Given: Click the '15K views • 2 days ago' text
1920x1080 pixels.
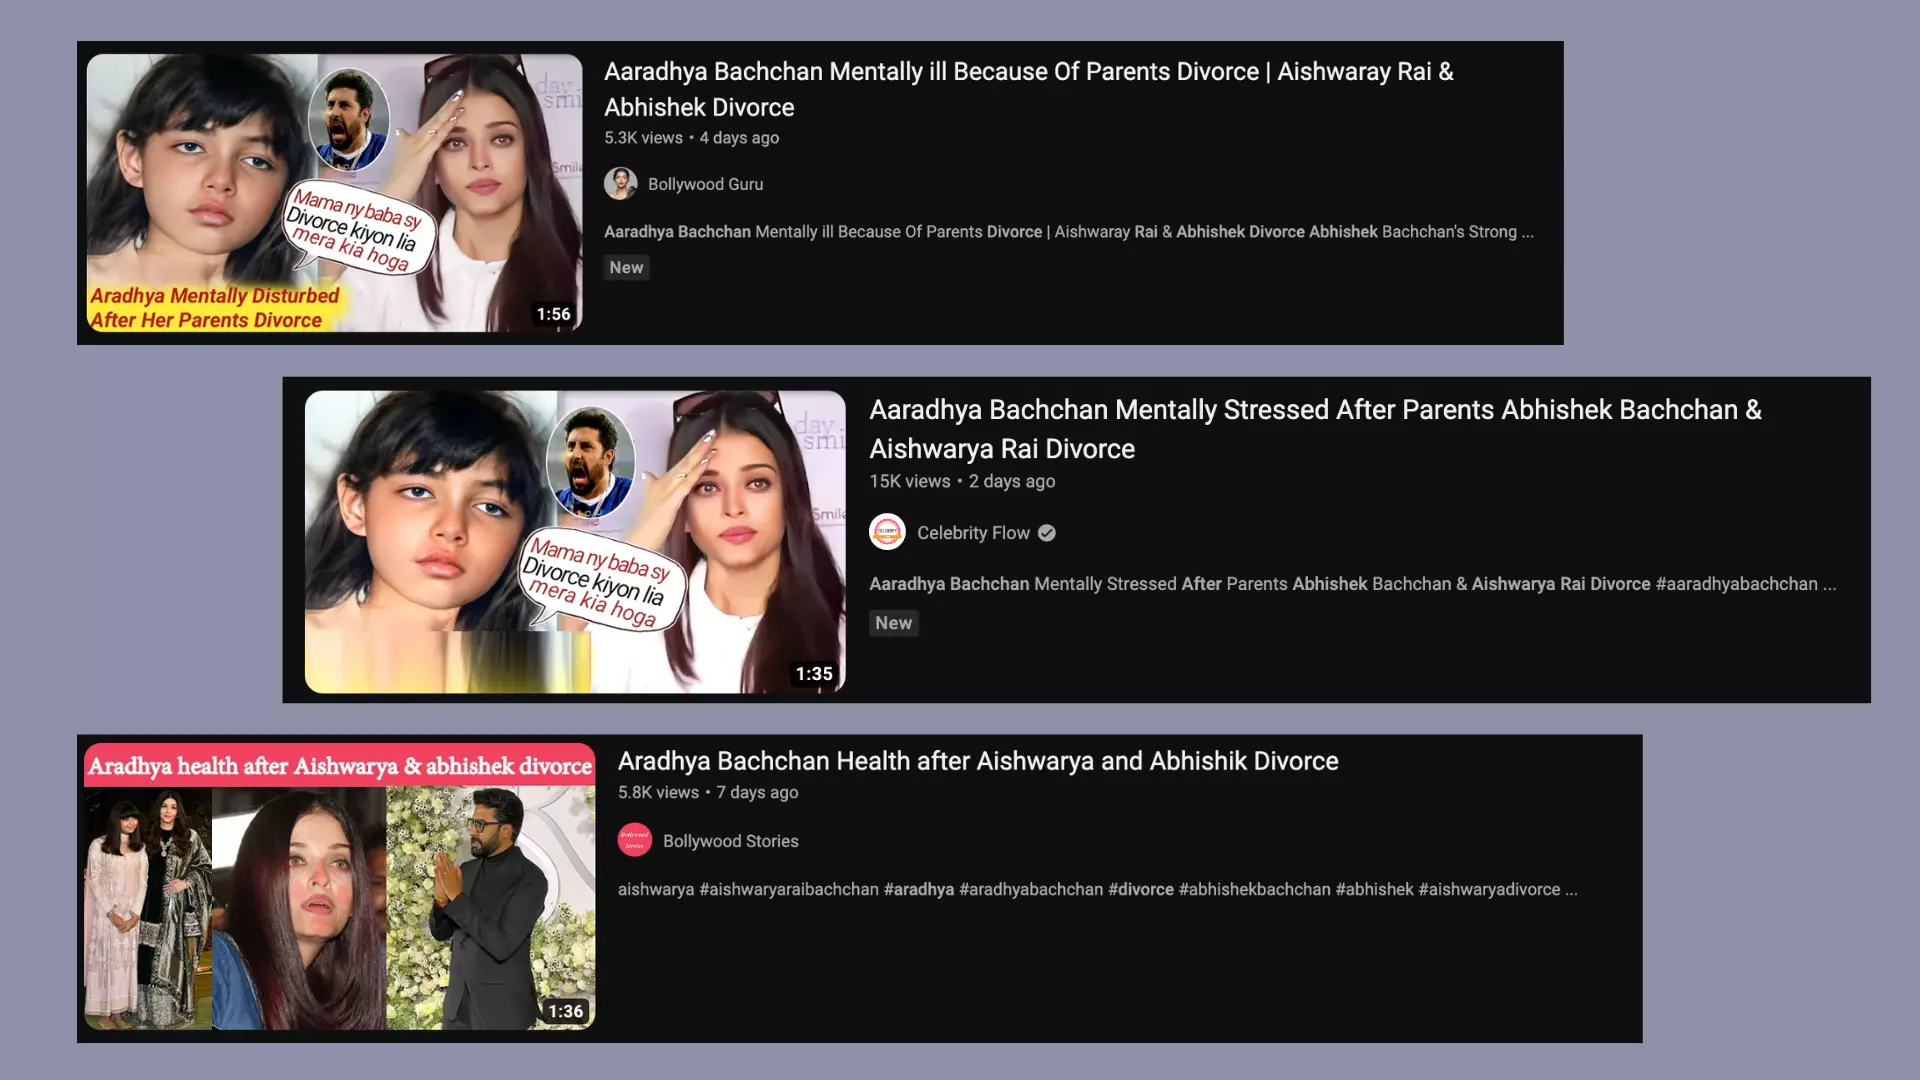Looking at the screenshot, I should click(962, 481).
